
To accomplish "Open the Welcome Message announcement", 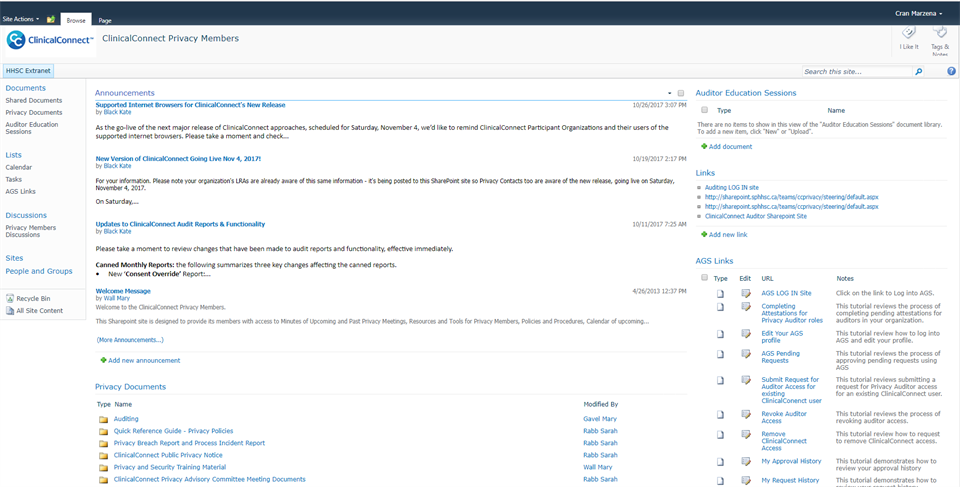I will point(123,291).
